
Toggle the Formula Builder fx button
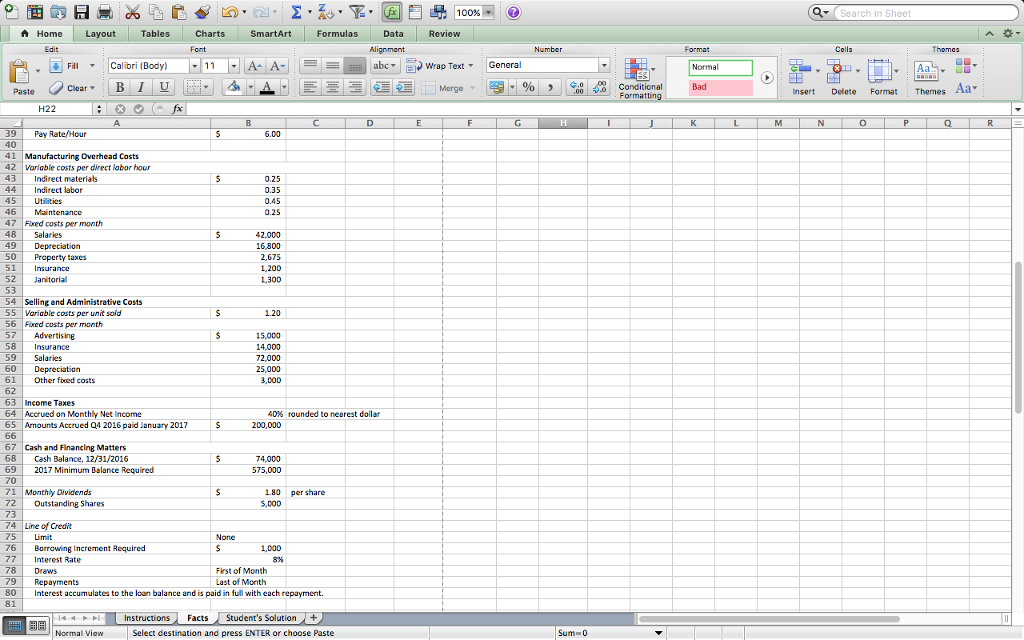[392, 12]
